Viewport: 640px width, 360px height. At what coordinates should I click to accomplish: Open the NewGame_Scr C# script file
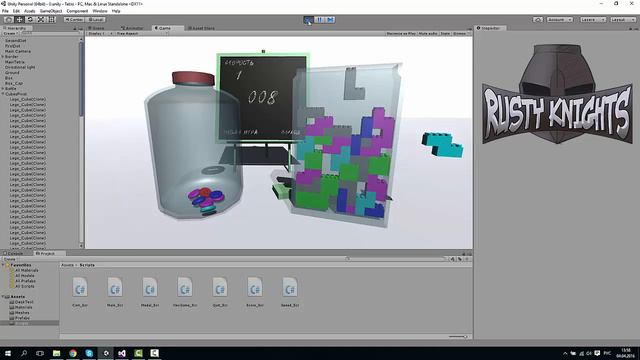click(185, 291)
